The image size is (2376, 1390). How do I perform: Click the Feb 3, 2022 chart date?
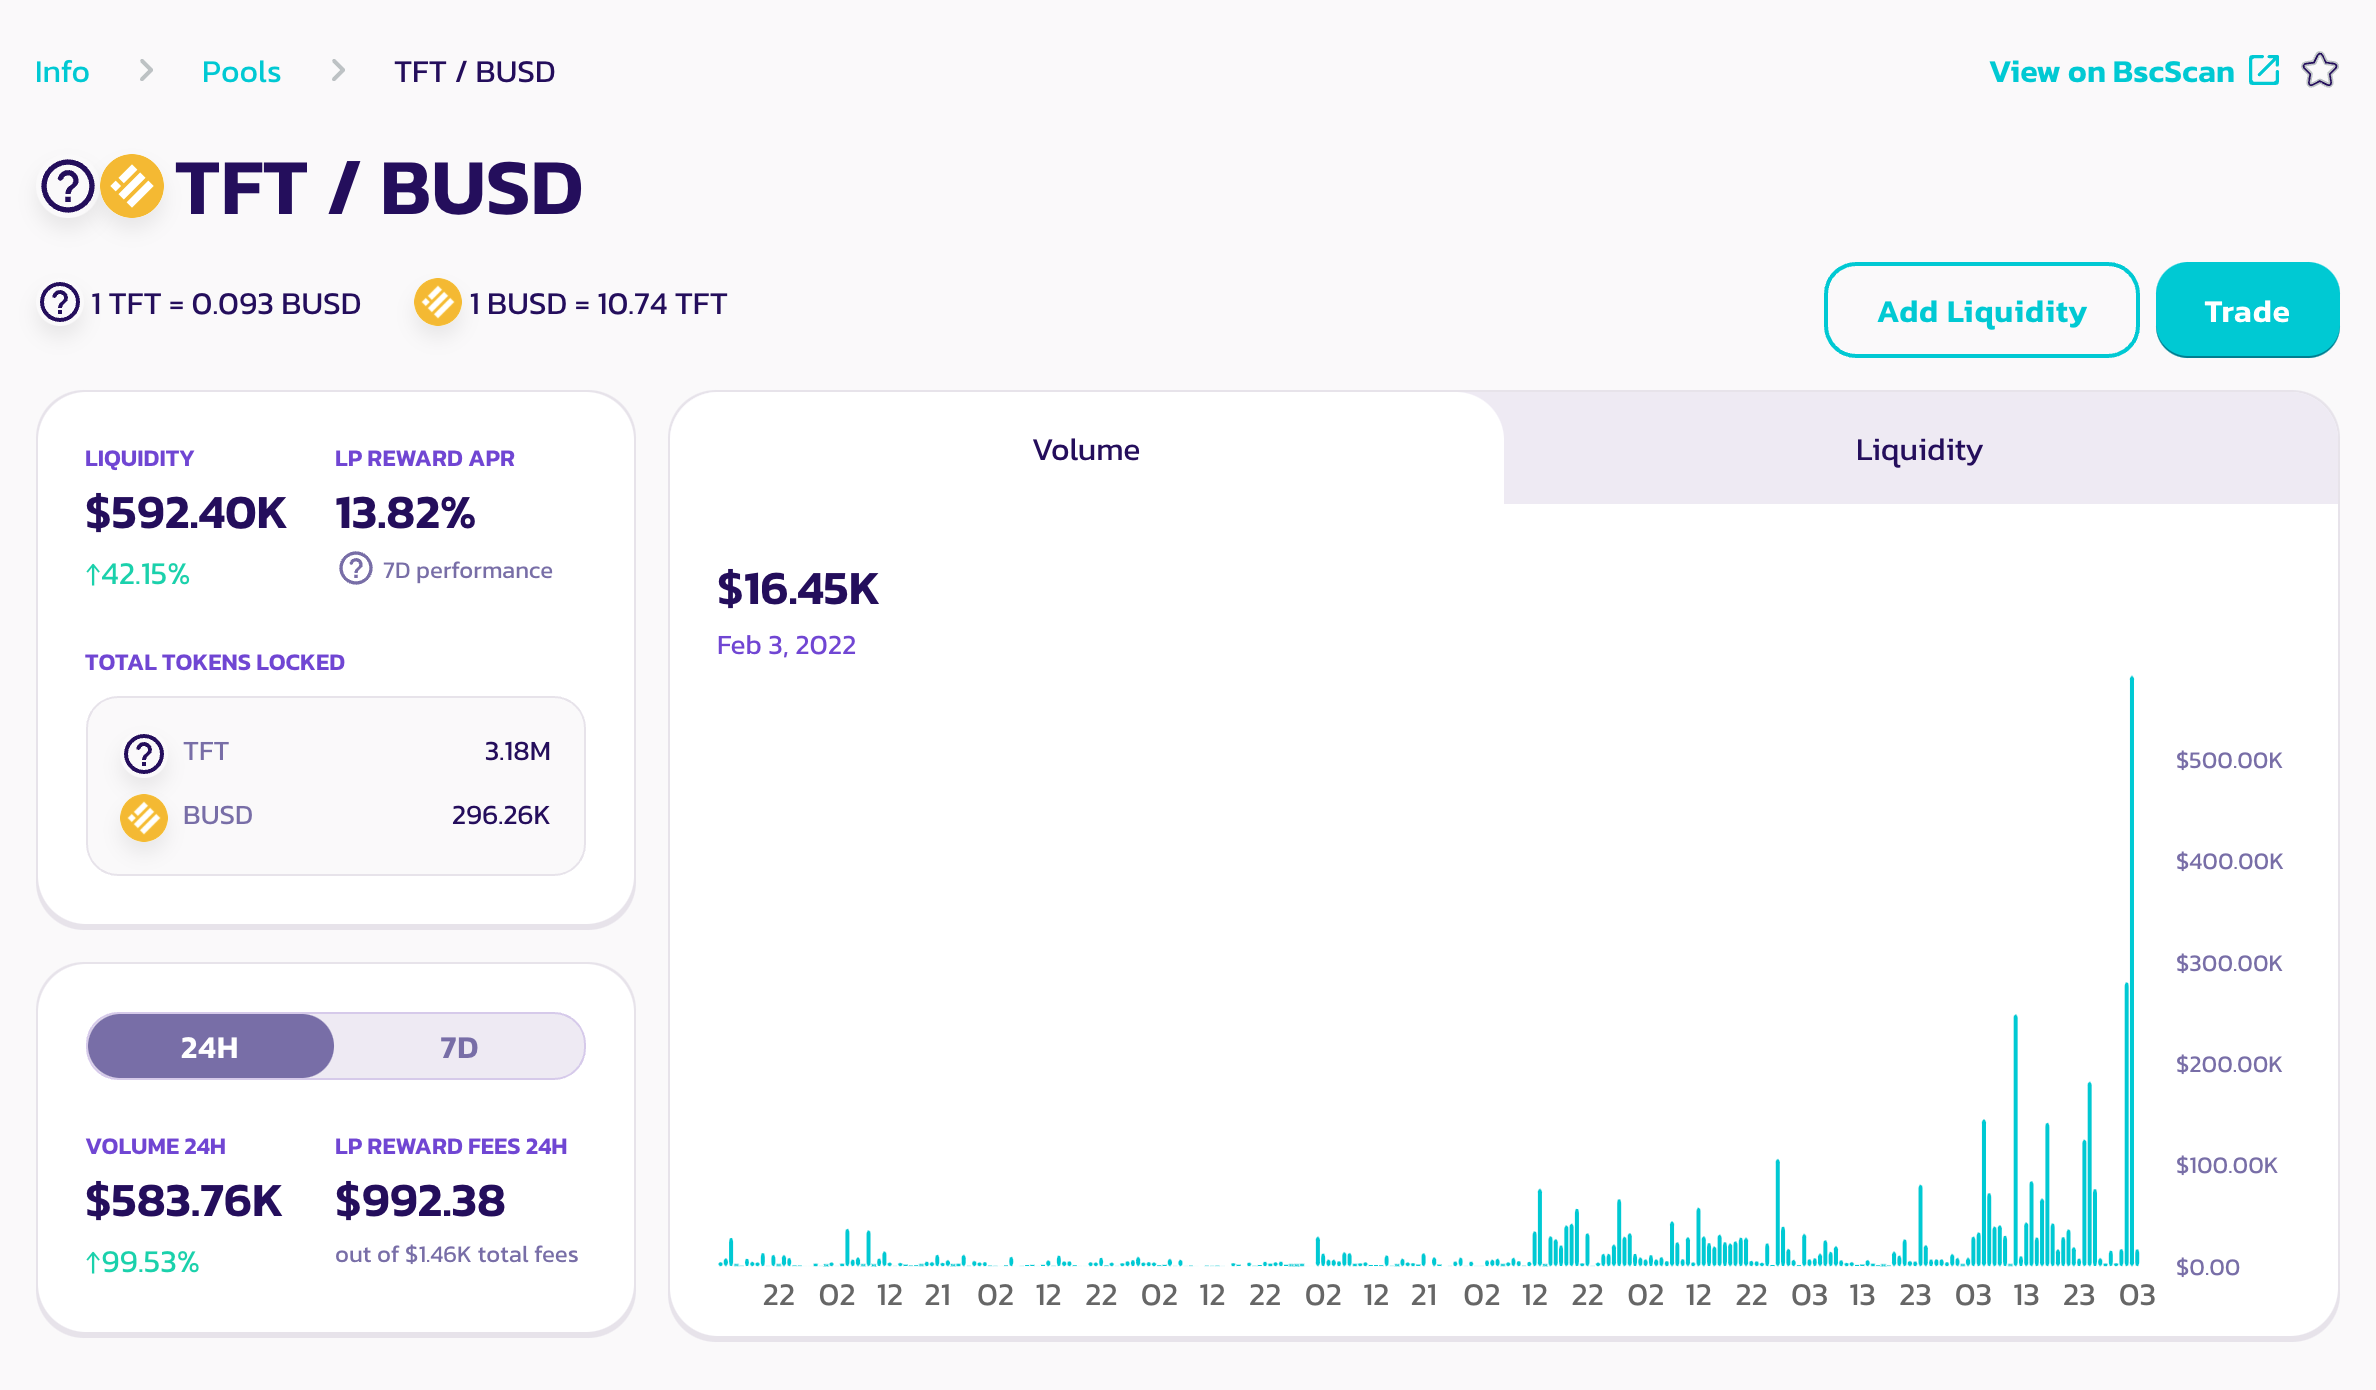pos(786,645)
